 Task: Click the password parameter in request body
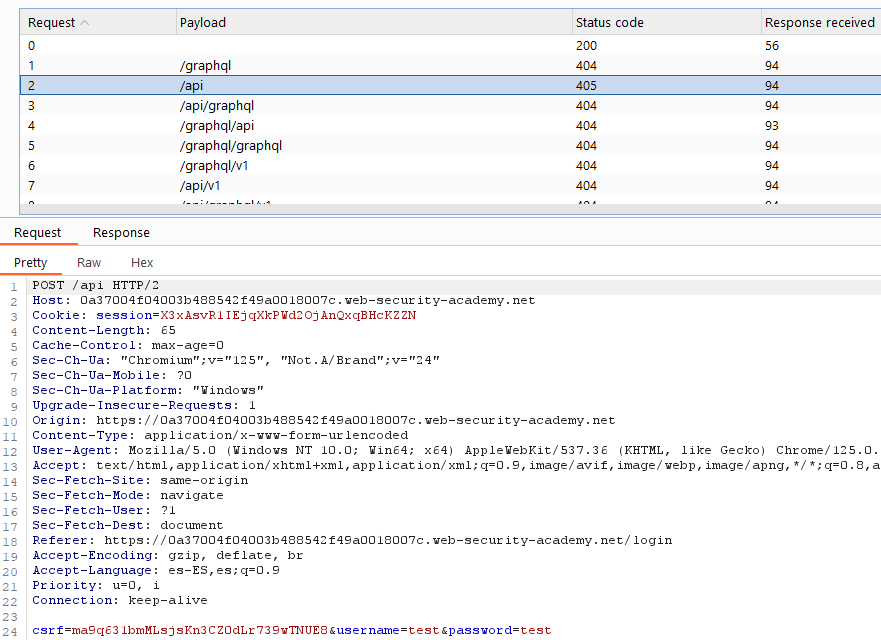pos(499,630)
